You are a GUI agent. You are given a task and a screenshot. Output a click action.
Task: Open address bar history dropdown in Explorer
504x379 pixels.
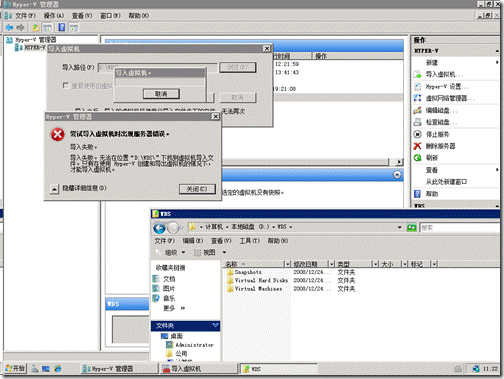[400, 228]
